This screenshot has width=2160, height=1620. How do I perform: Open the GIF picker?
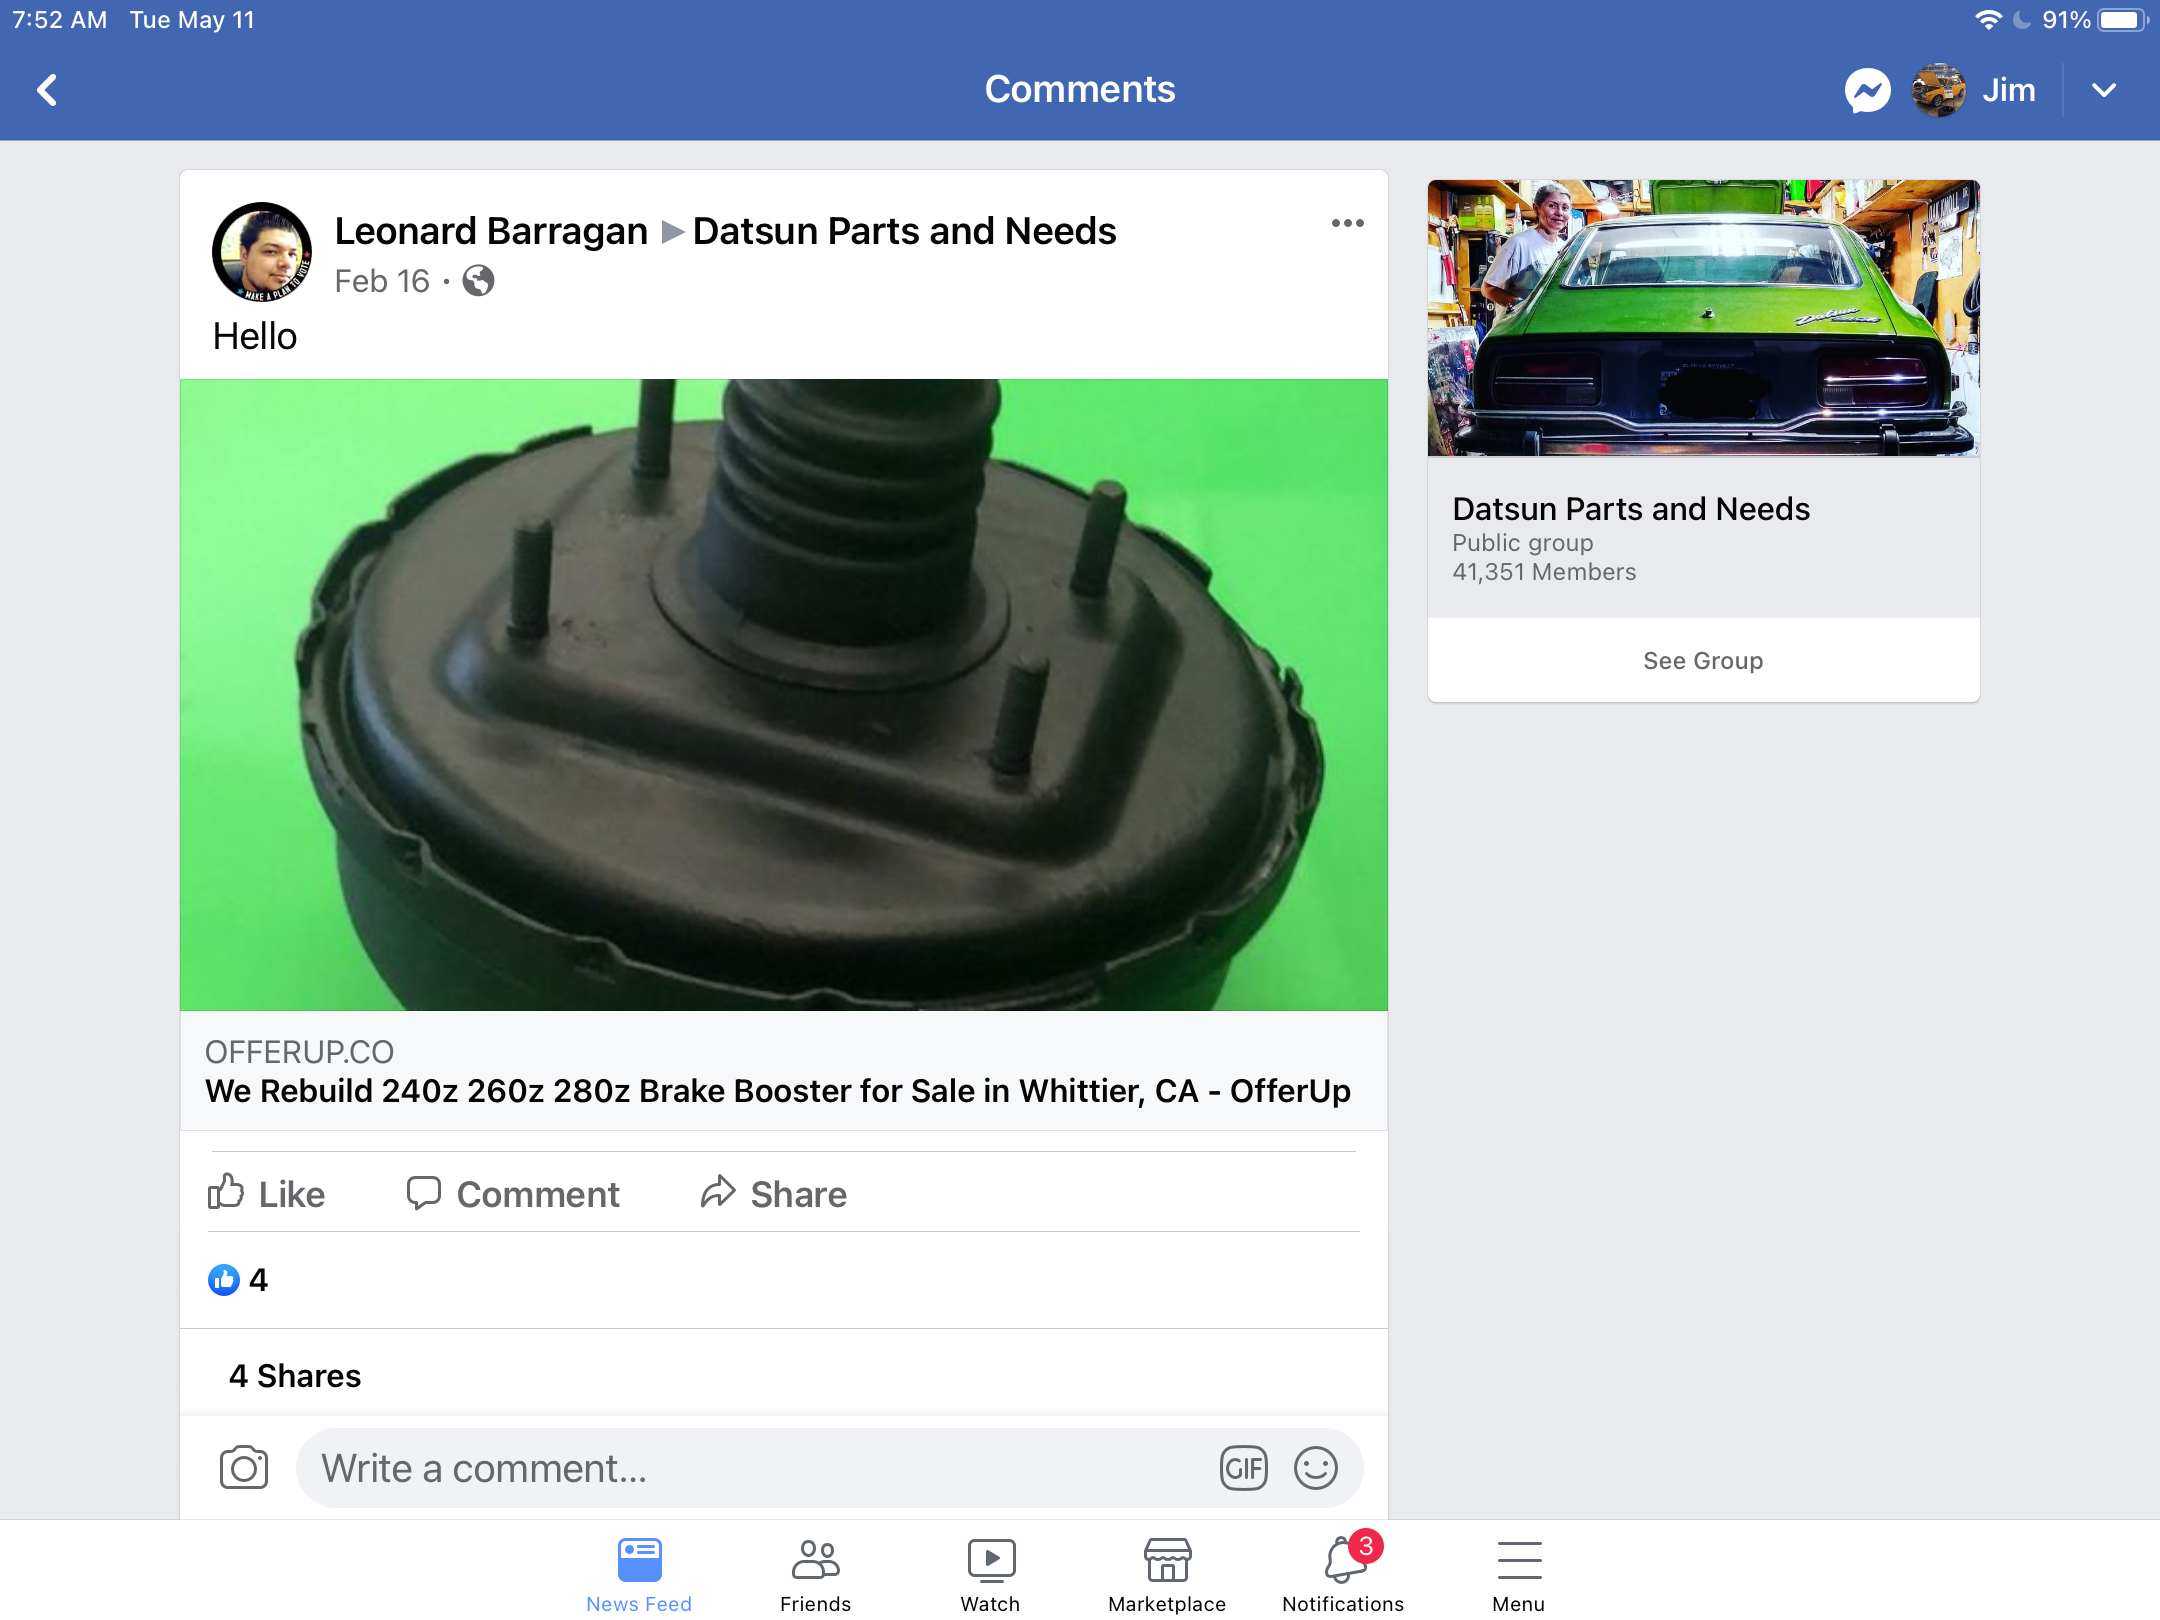(x=1243, y=1468)
